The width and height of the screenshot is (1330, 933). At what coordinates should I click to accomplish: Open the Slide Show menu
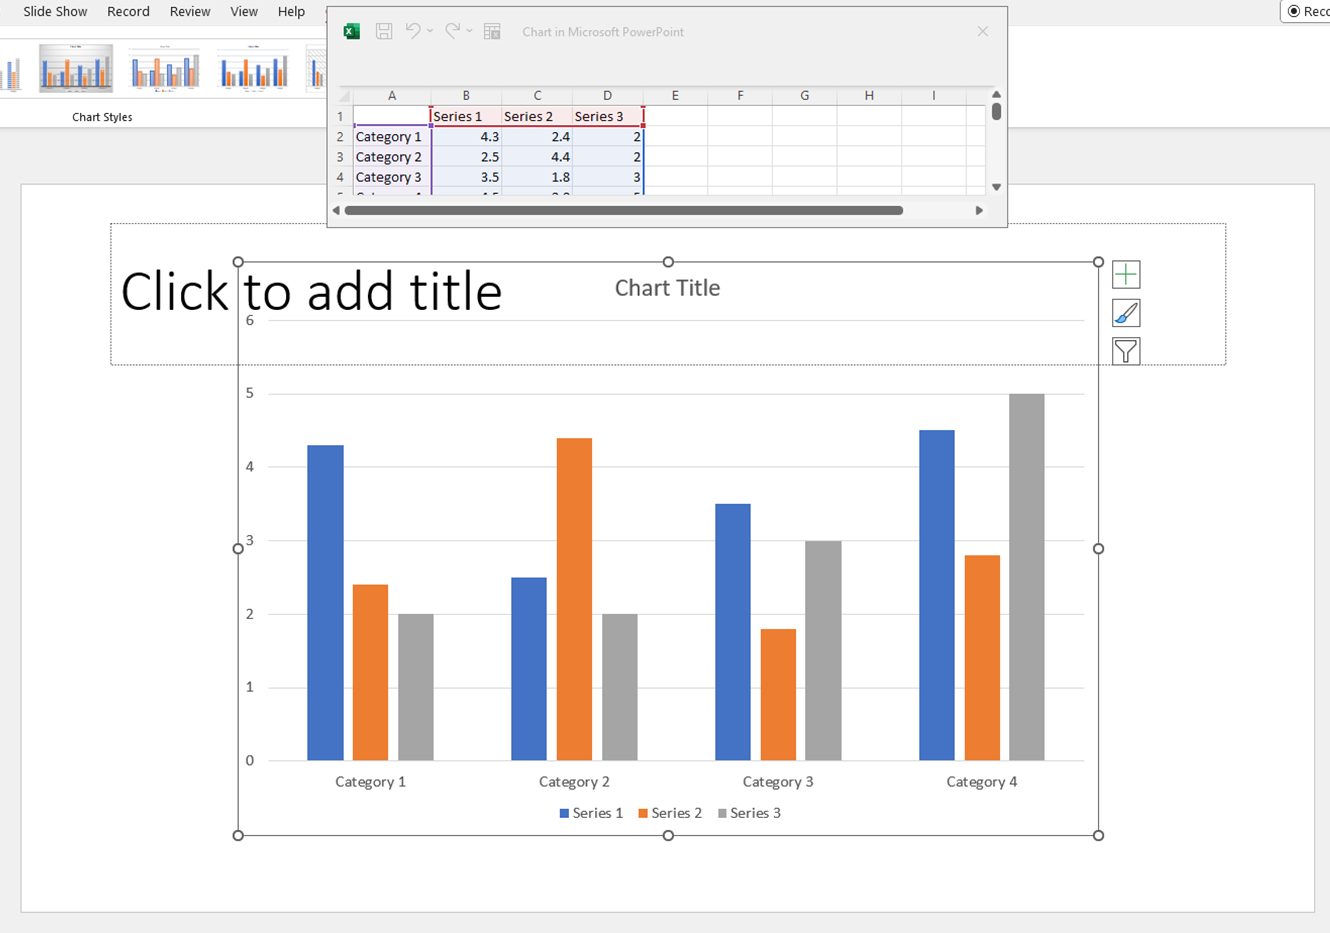click(55, 11)
